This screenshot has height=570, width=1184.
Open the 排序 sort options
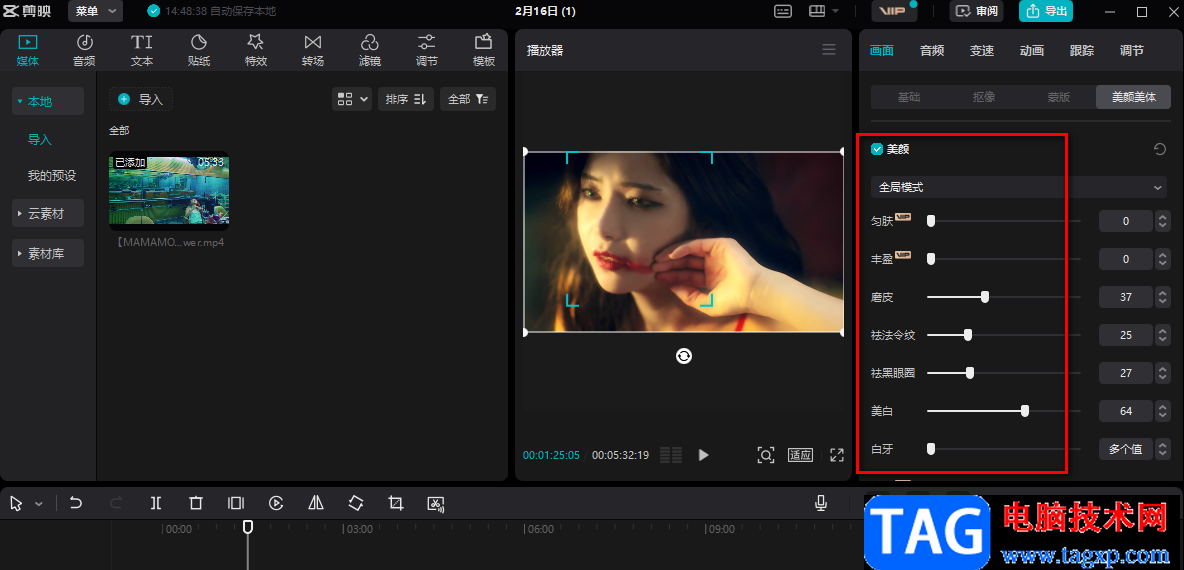click(406, 99)
